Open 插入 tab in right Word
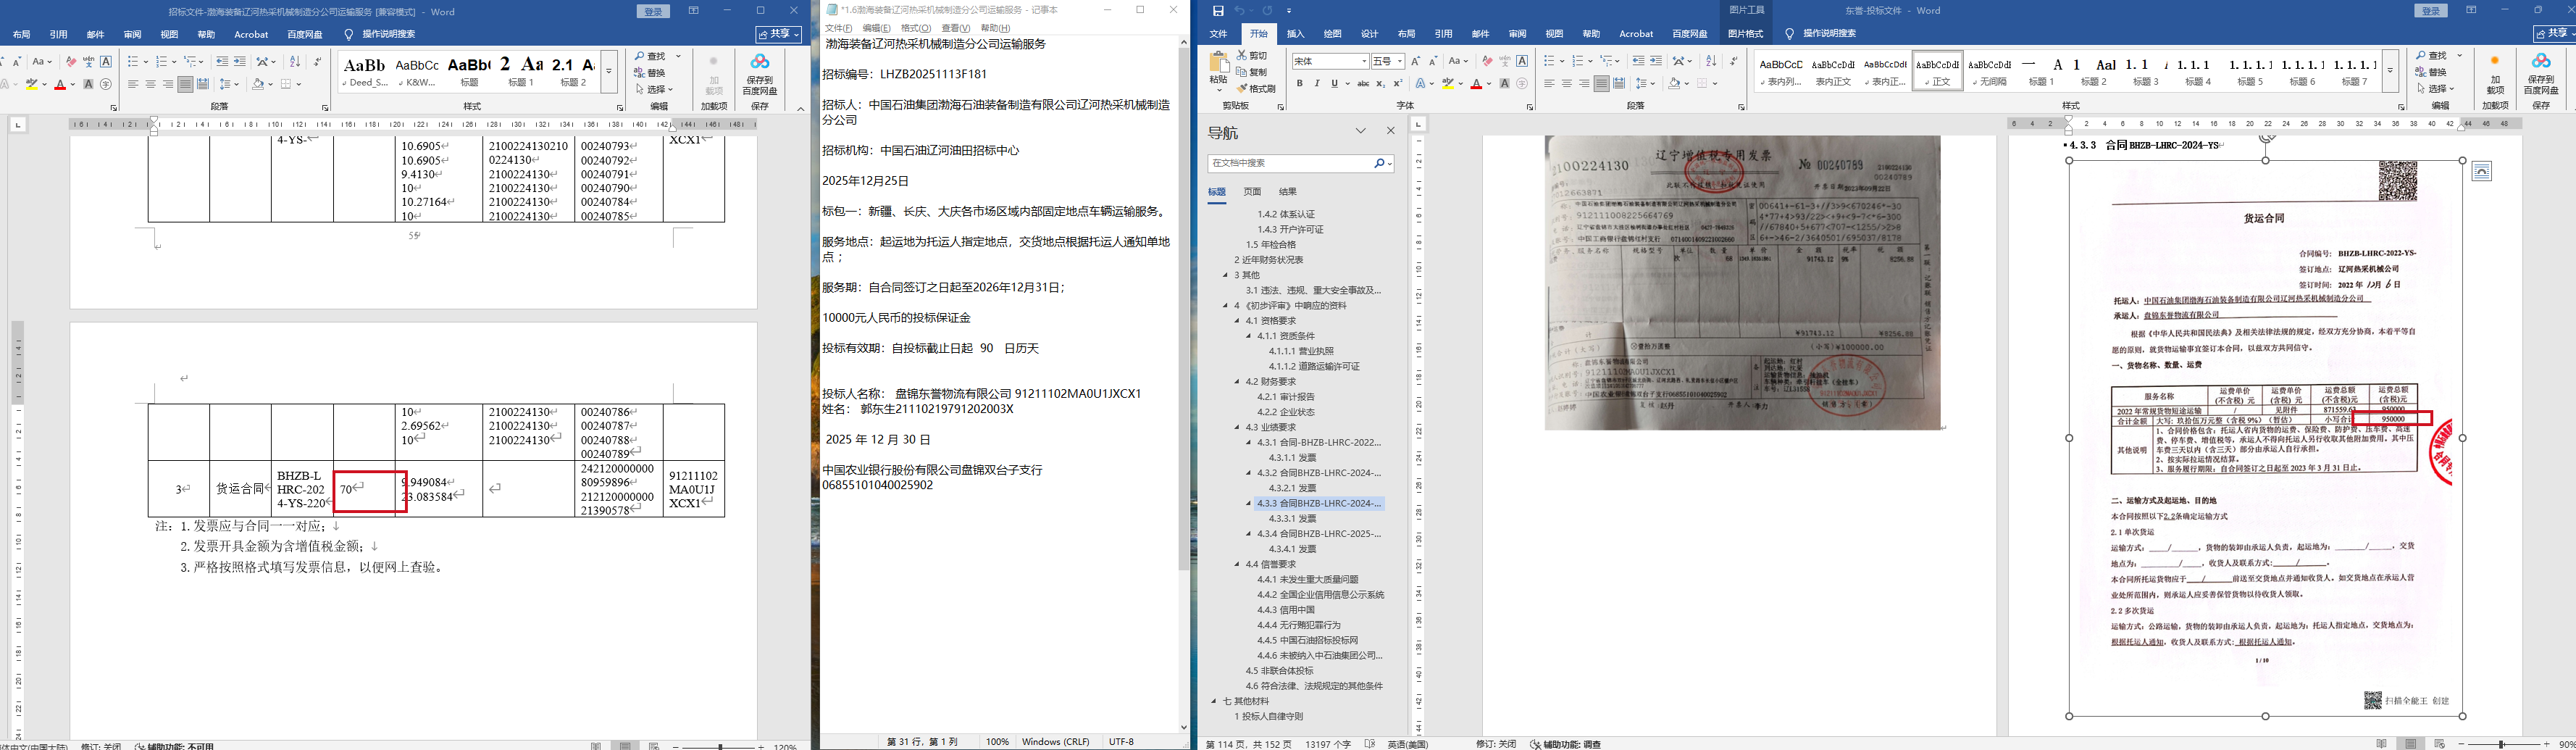2576x750 pixels. click(x=1295, y=34)
